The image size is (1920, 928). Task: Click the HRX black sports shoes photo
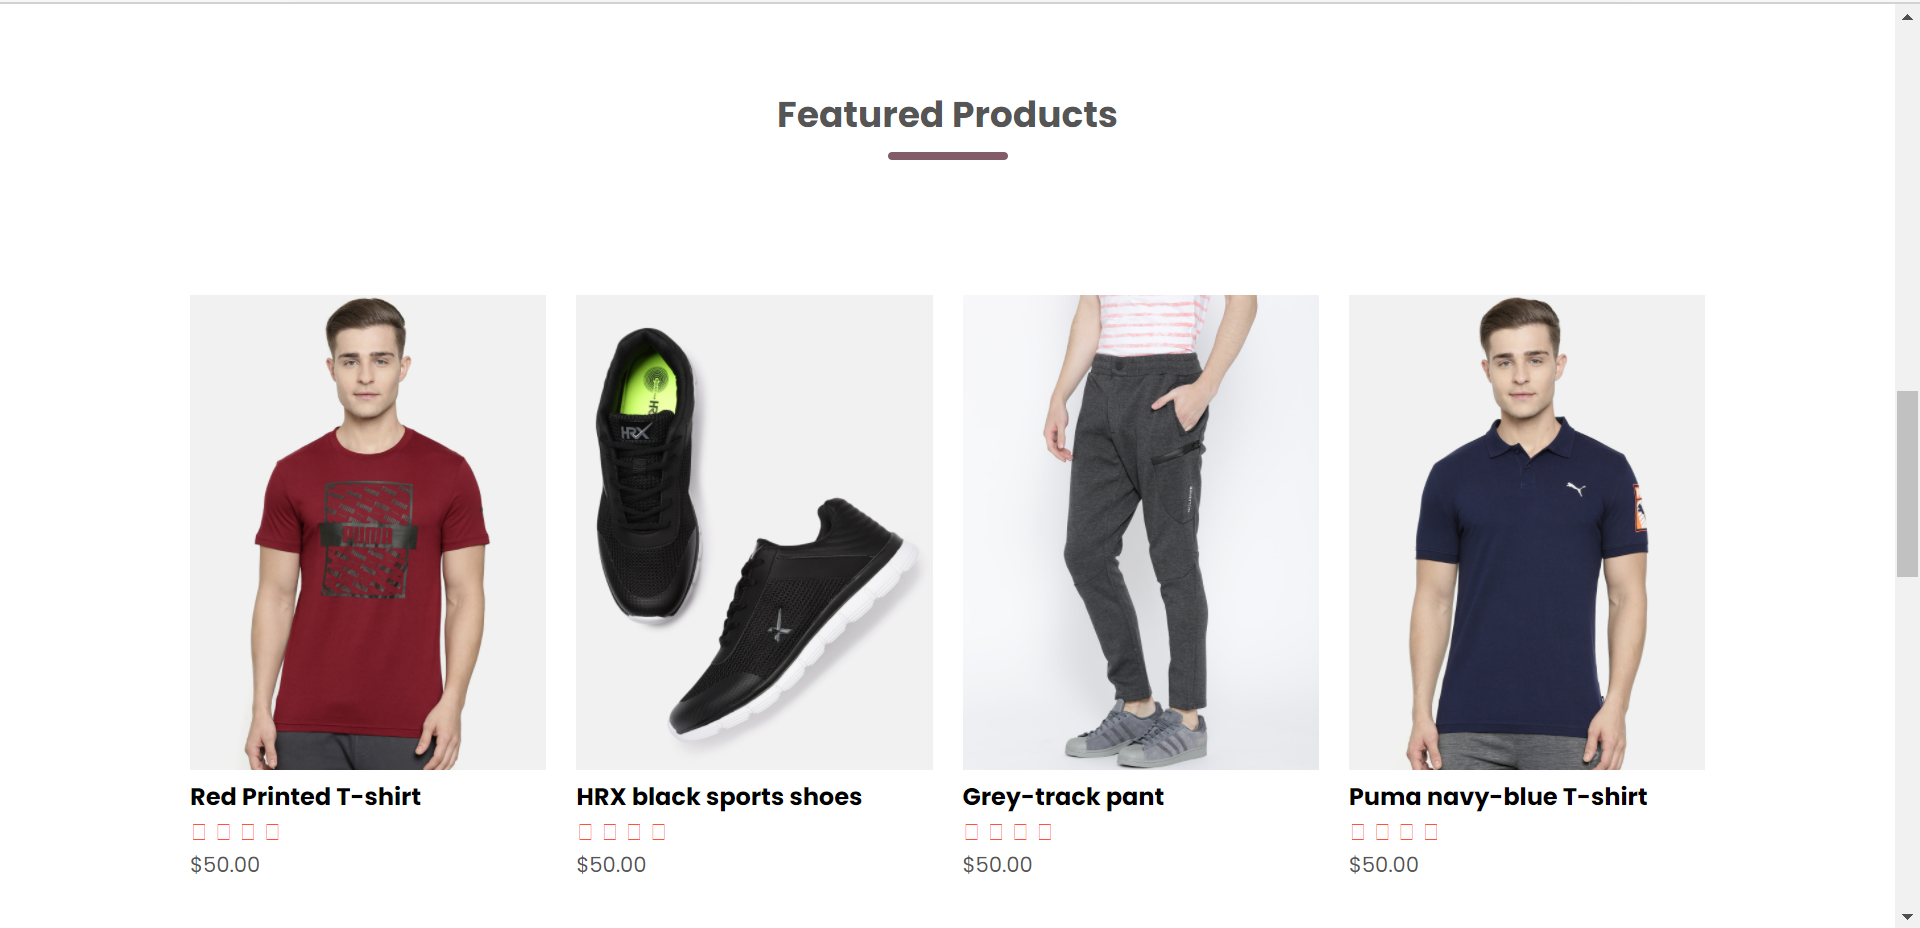(753, 531)
